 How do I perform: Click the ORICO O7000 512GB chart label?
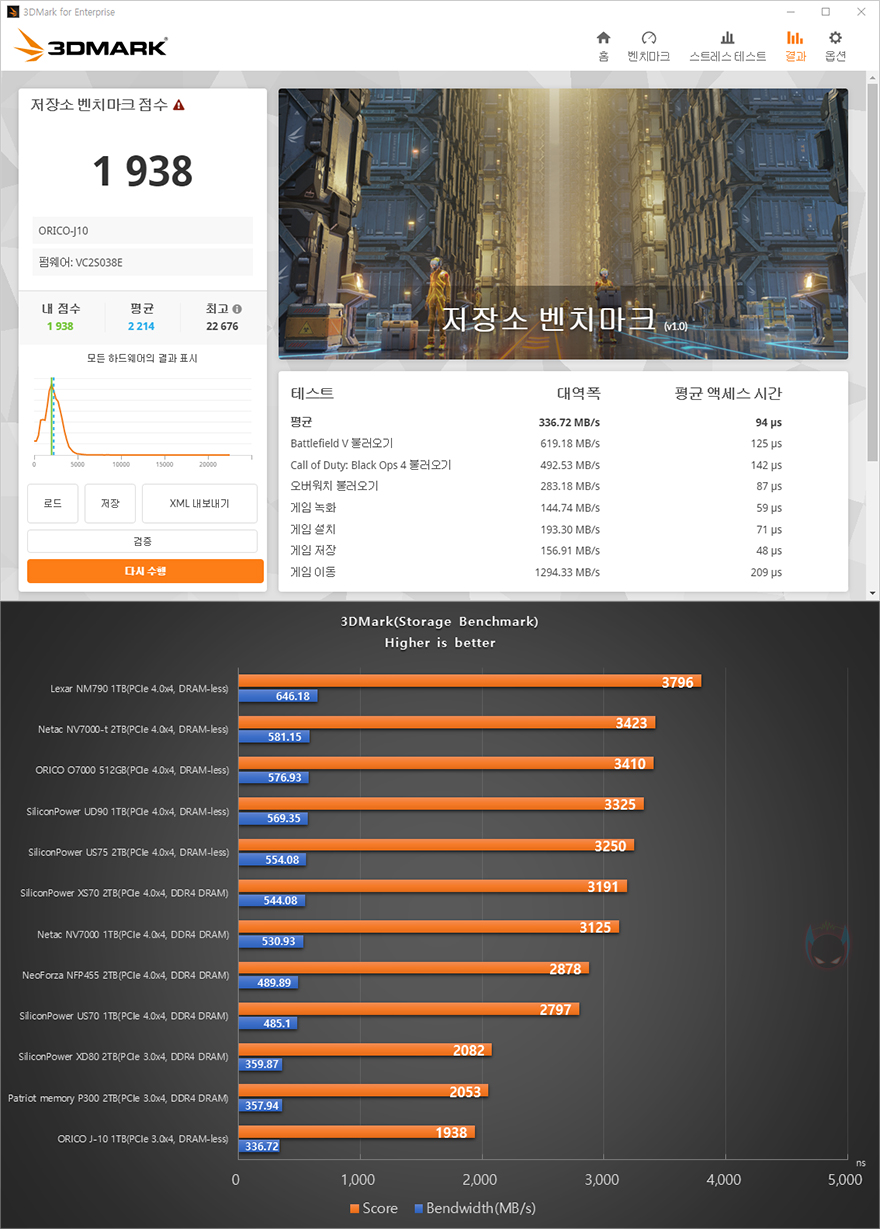132,770
